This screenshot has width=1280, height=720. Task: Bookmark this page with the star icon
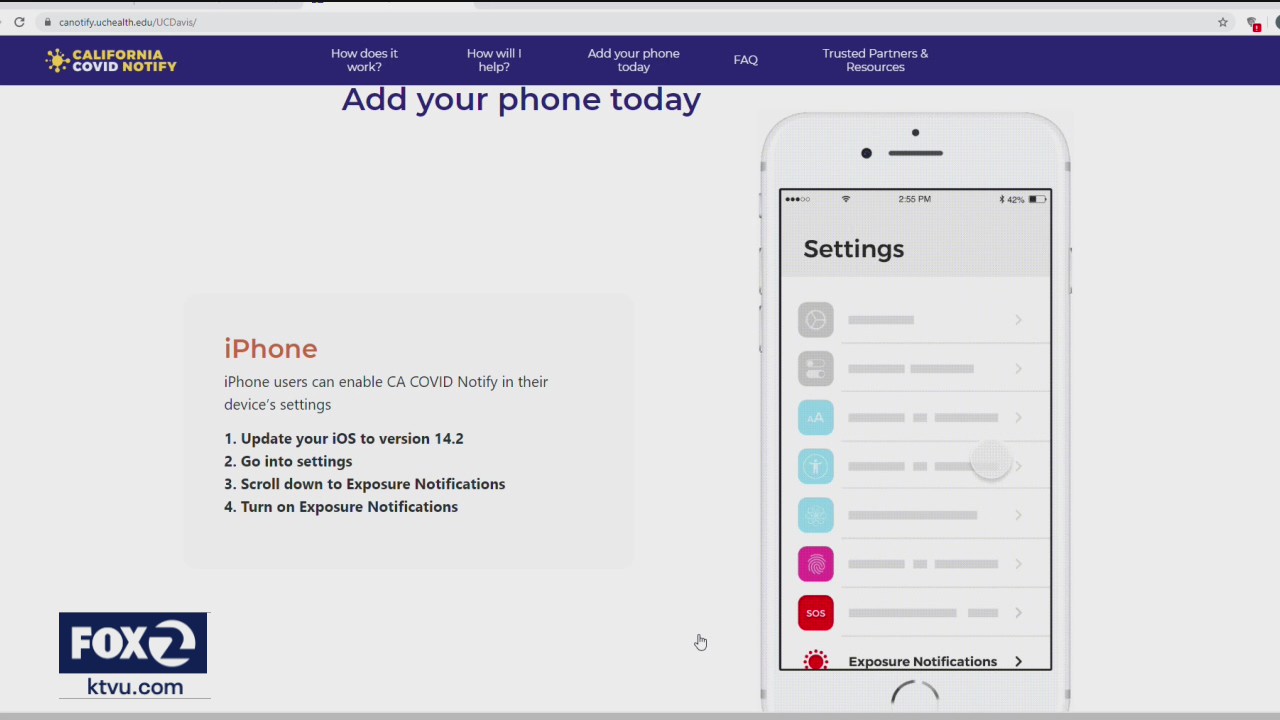(x=1222, y=22)
